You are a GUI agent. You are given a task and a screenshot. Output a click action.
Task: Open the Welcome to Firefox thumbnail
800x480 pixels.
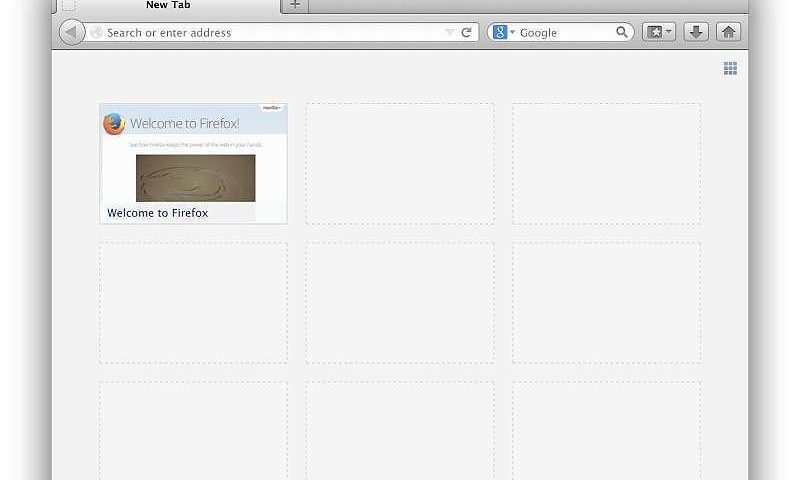click(x=193, y=163)
